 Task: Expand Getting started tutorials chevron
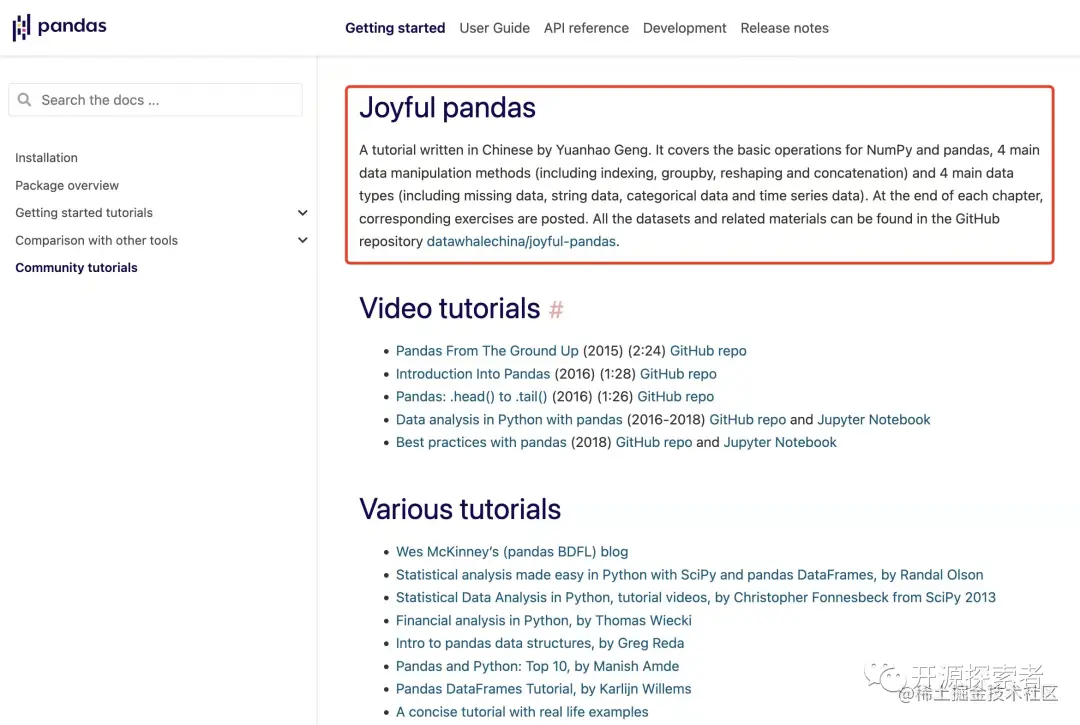coord(302,213)
